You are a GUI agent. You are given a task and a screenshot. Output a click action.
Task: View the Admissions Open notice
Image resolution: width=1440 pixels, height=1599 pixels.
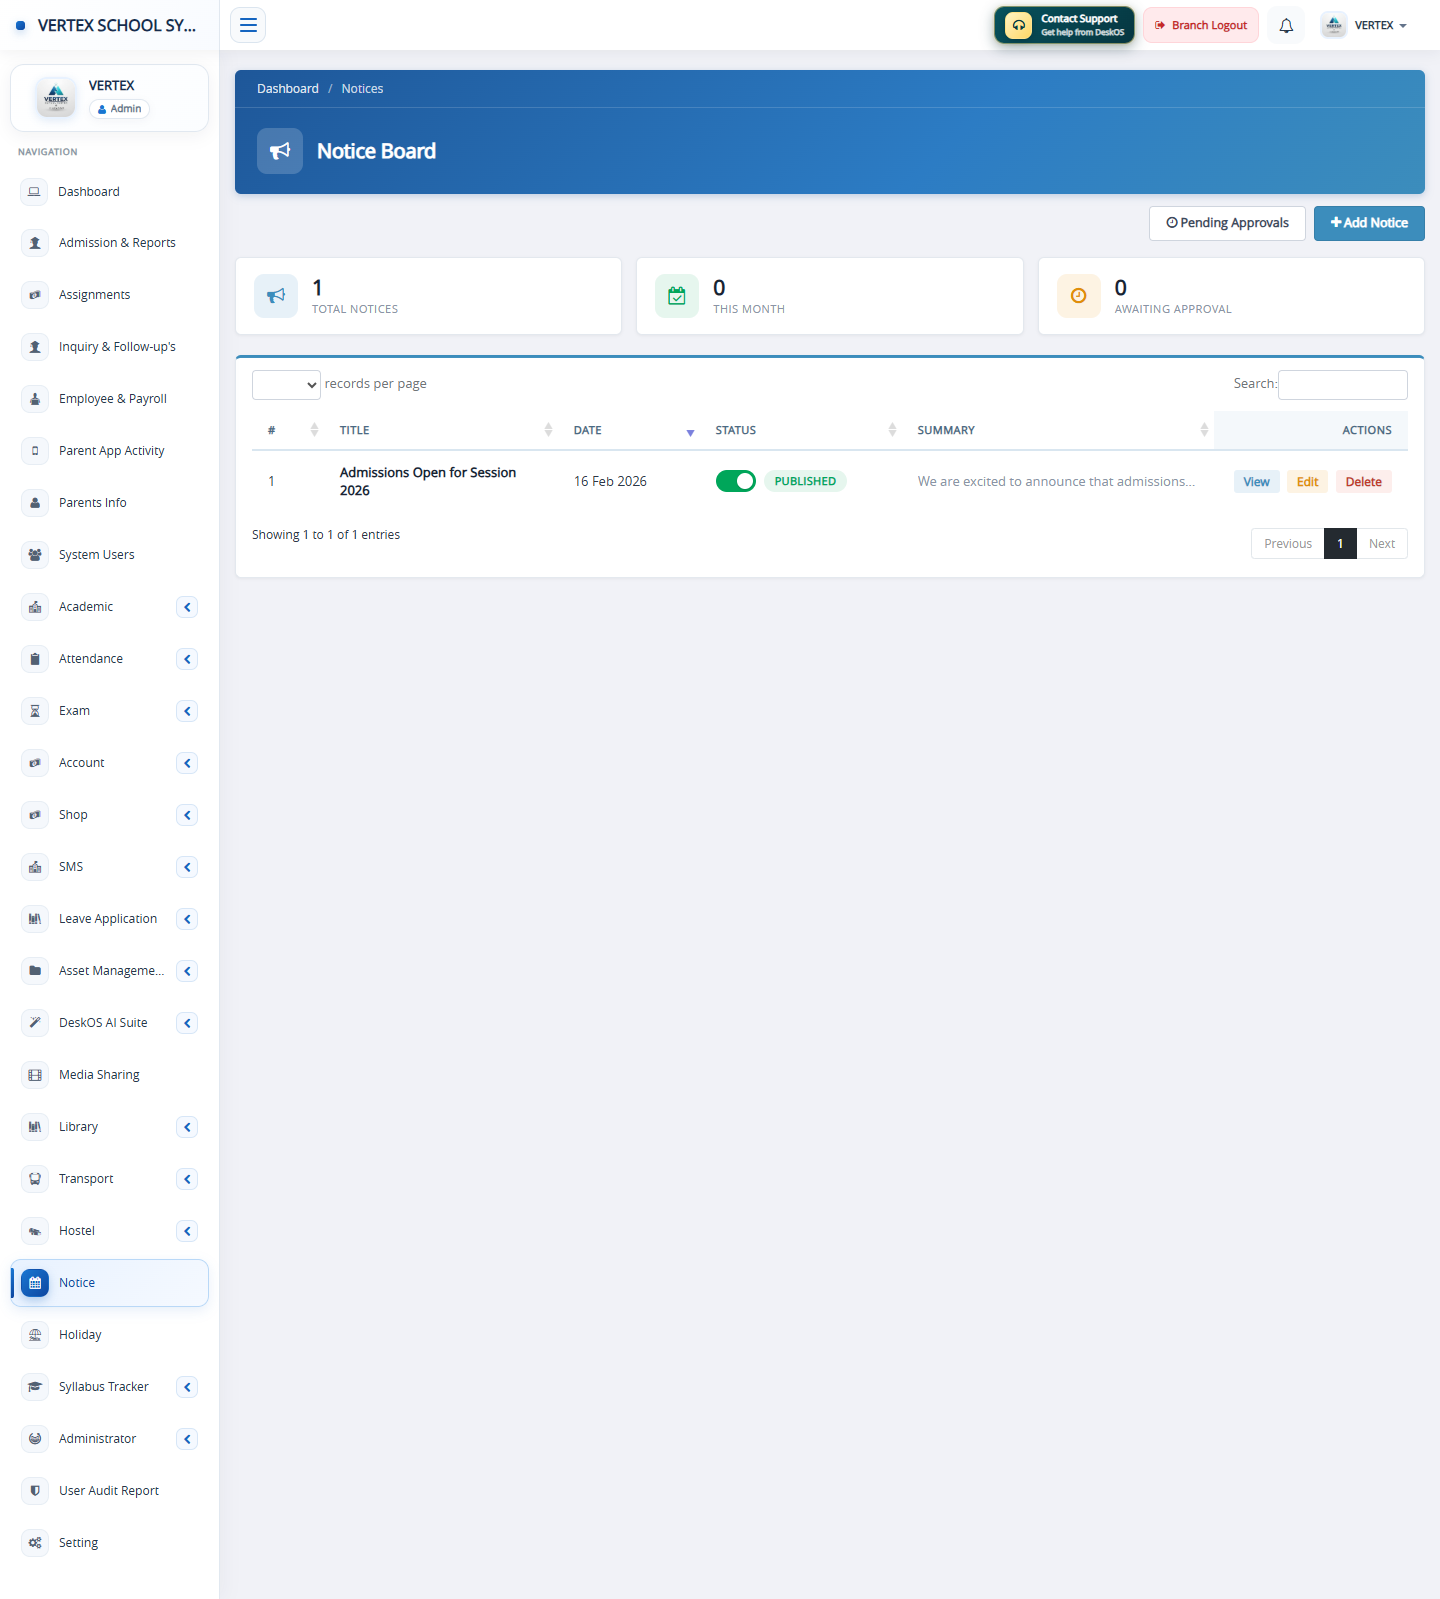coord(1256,482)
